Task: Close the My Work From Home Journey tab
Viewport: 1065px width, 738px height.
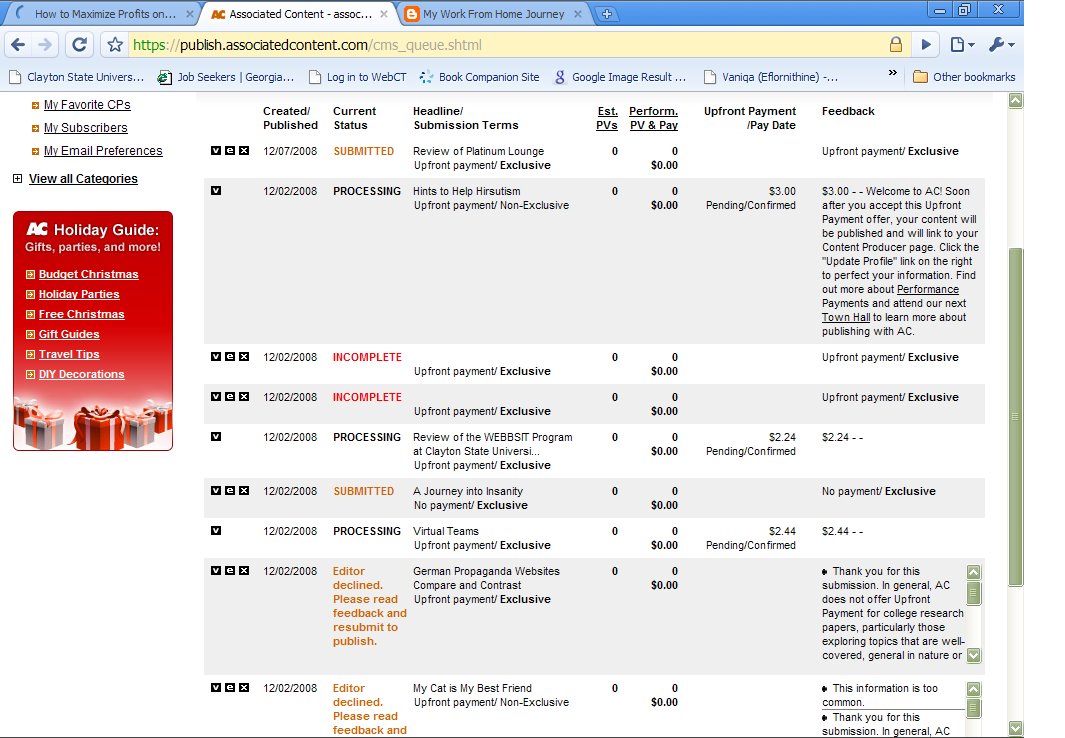Action: pyautogui.click(x=578, y=14)
